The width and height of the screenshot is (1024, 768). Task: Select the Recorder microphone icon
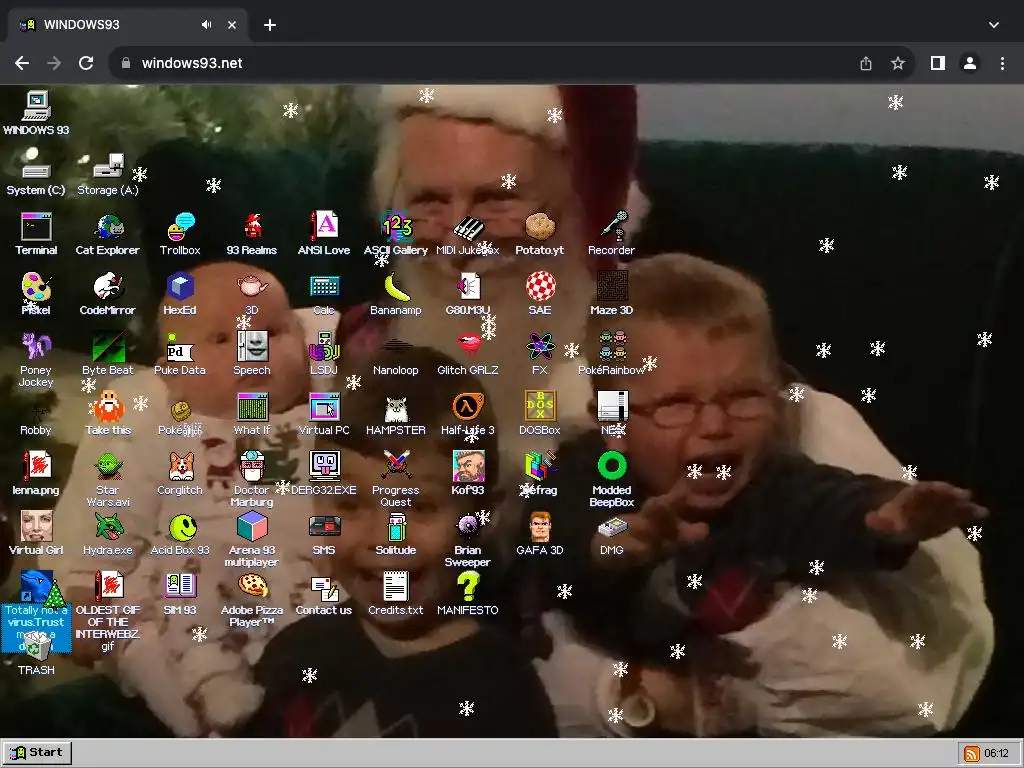pos(611,234)
